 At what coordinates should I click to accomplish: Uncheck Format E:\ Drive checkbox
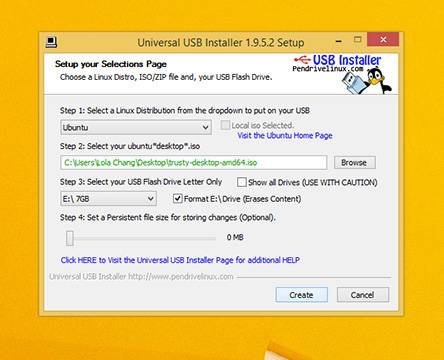(x=177, y=199)
